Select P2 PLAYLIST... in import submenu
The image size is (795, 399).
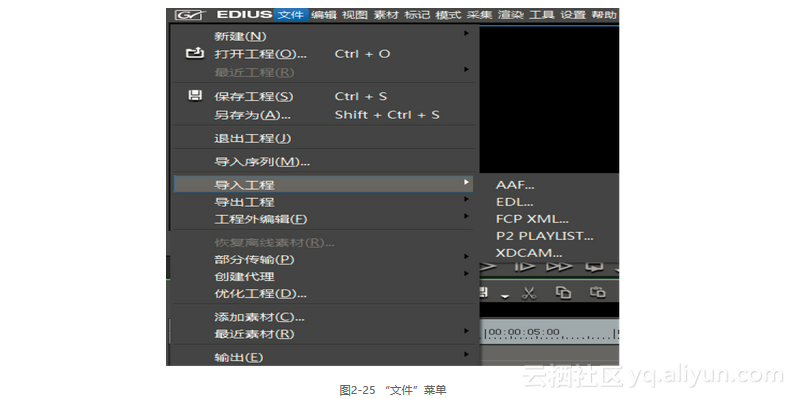(x=544, y=236)
